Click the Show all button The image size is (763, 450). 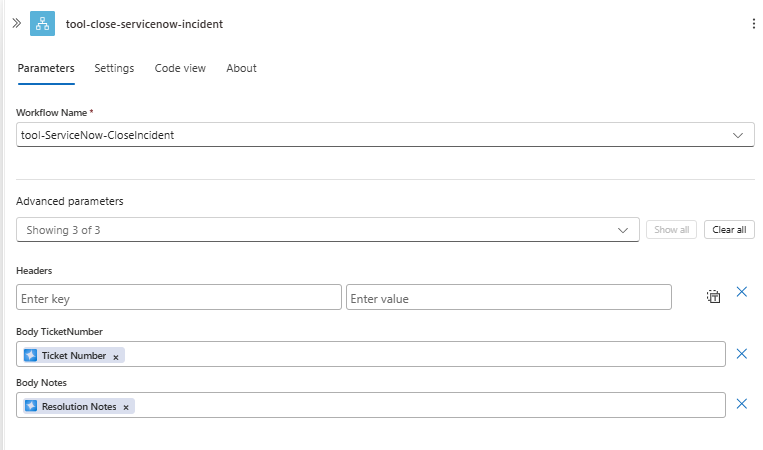pos(671,230)
